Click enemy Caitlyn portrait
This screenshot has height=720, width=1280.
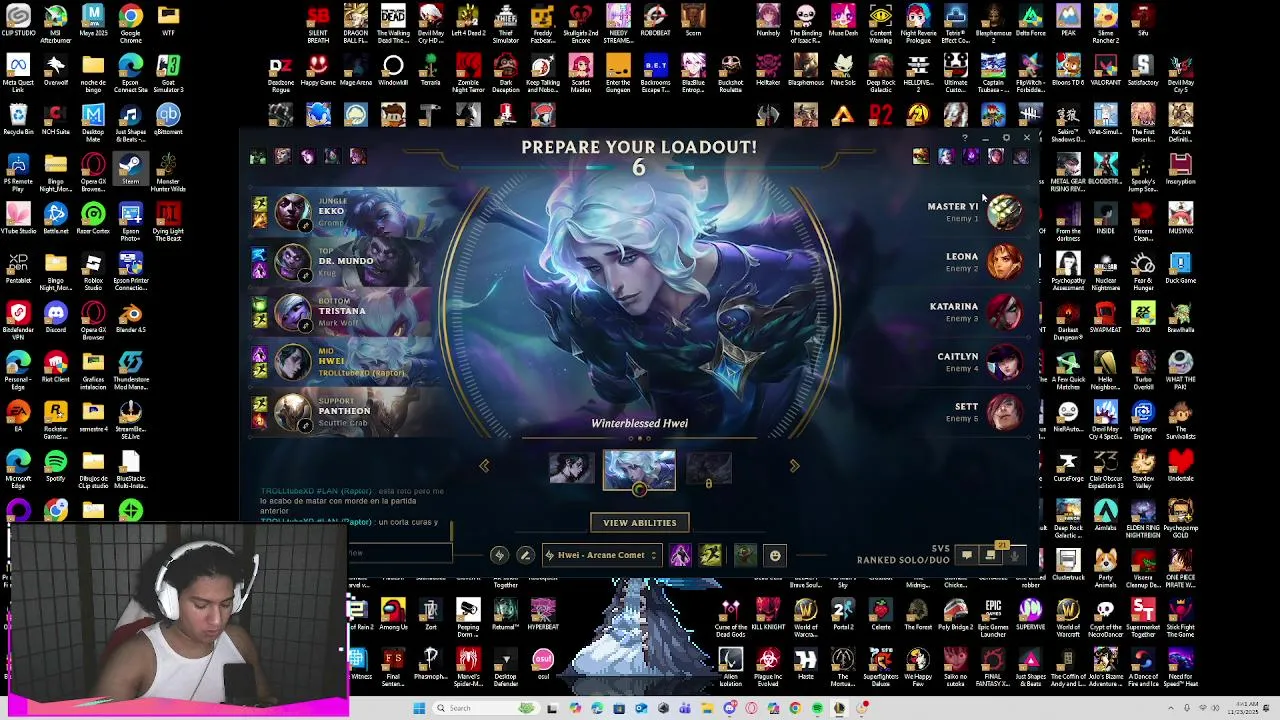pyautogui.click(x=1005, y=361)
